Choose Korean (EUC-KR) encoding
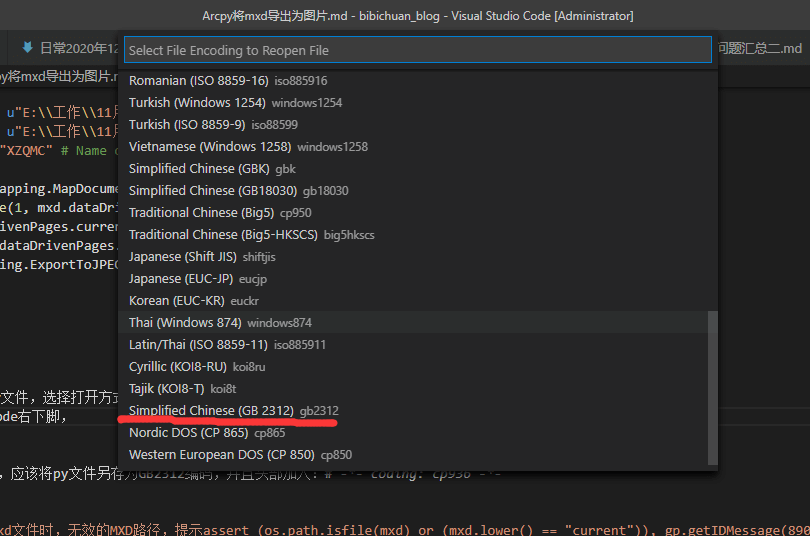Viewport: 810px width, 536px height. [x=178, y=301]
